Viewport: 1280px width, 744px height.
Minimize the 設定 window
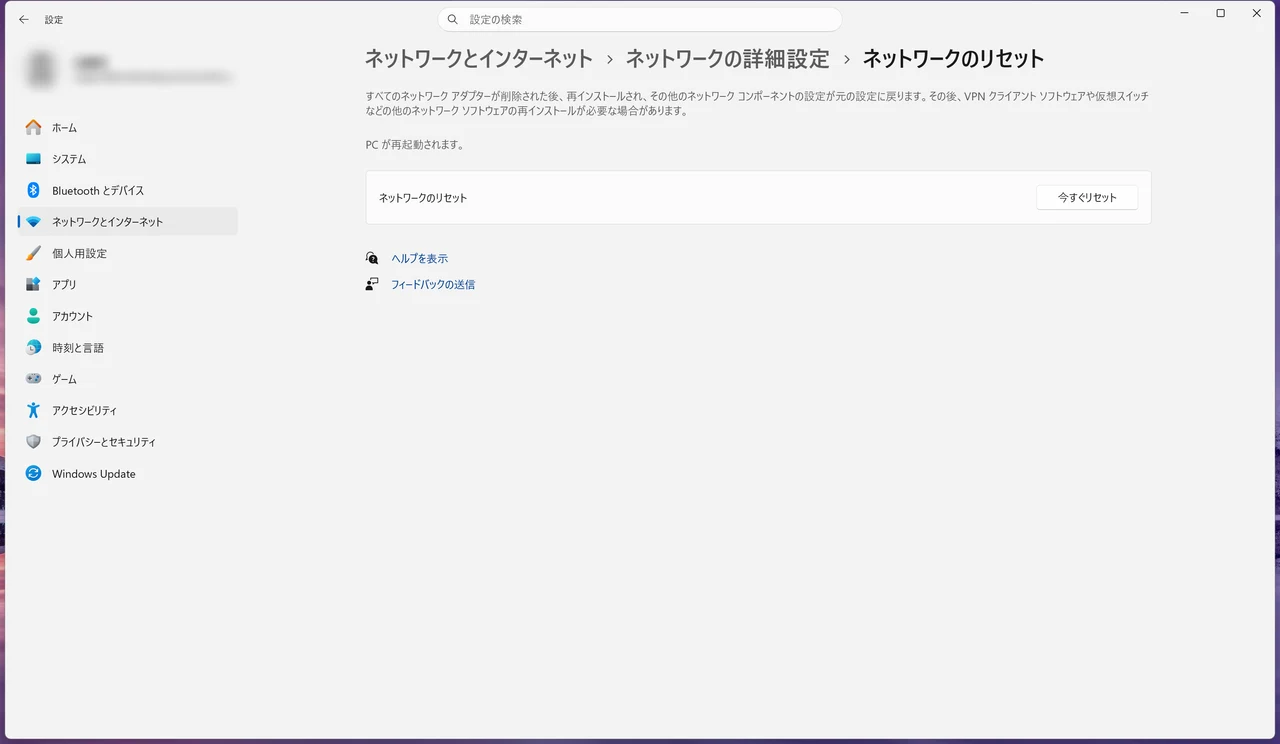1185,14
